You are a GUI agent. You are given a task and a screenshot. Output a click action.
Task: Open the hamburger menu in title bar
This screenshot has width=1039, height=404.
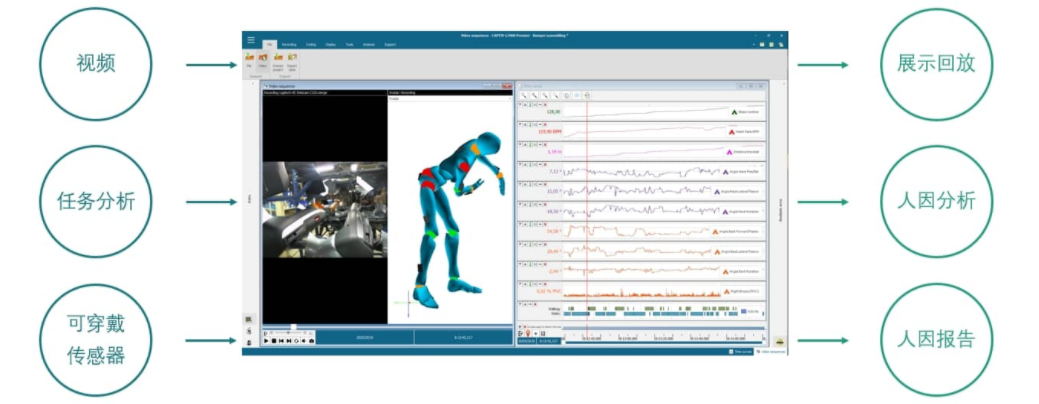point(250,39)
